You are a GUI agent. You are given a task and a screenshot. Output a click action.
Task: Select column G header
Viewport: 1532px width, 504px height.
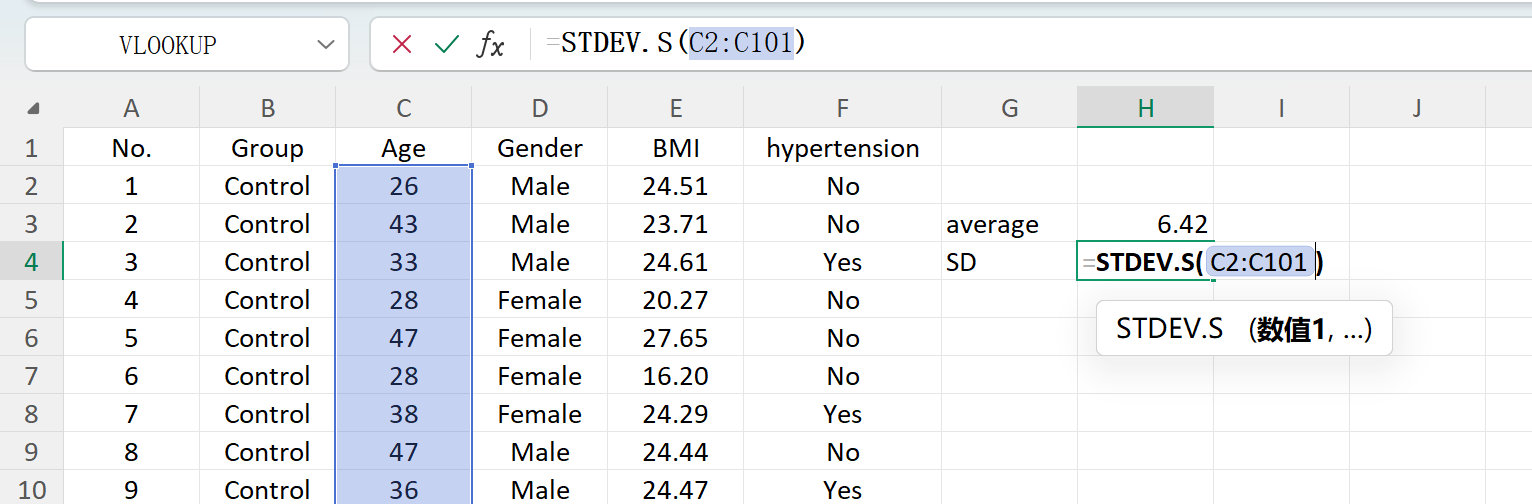point(1010,108)
